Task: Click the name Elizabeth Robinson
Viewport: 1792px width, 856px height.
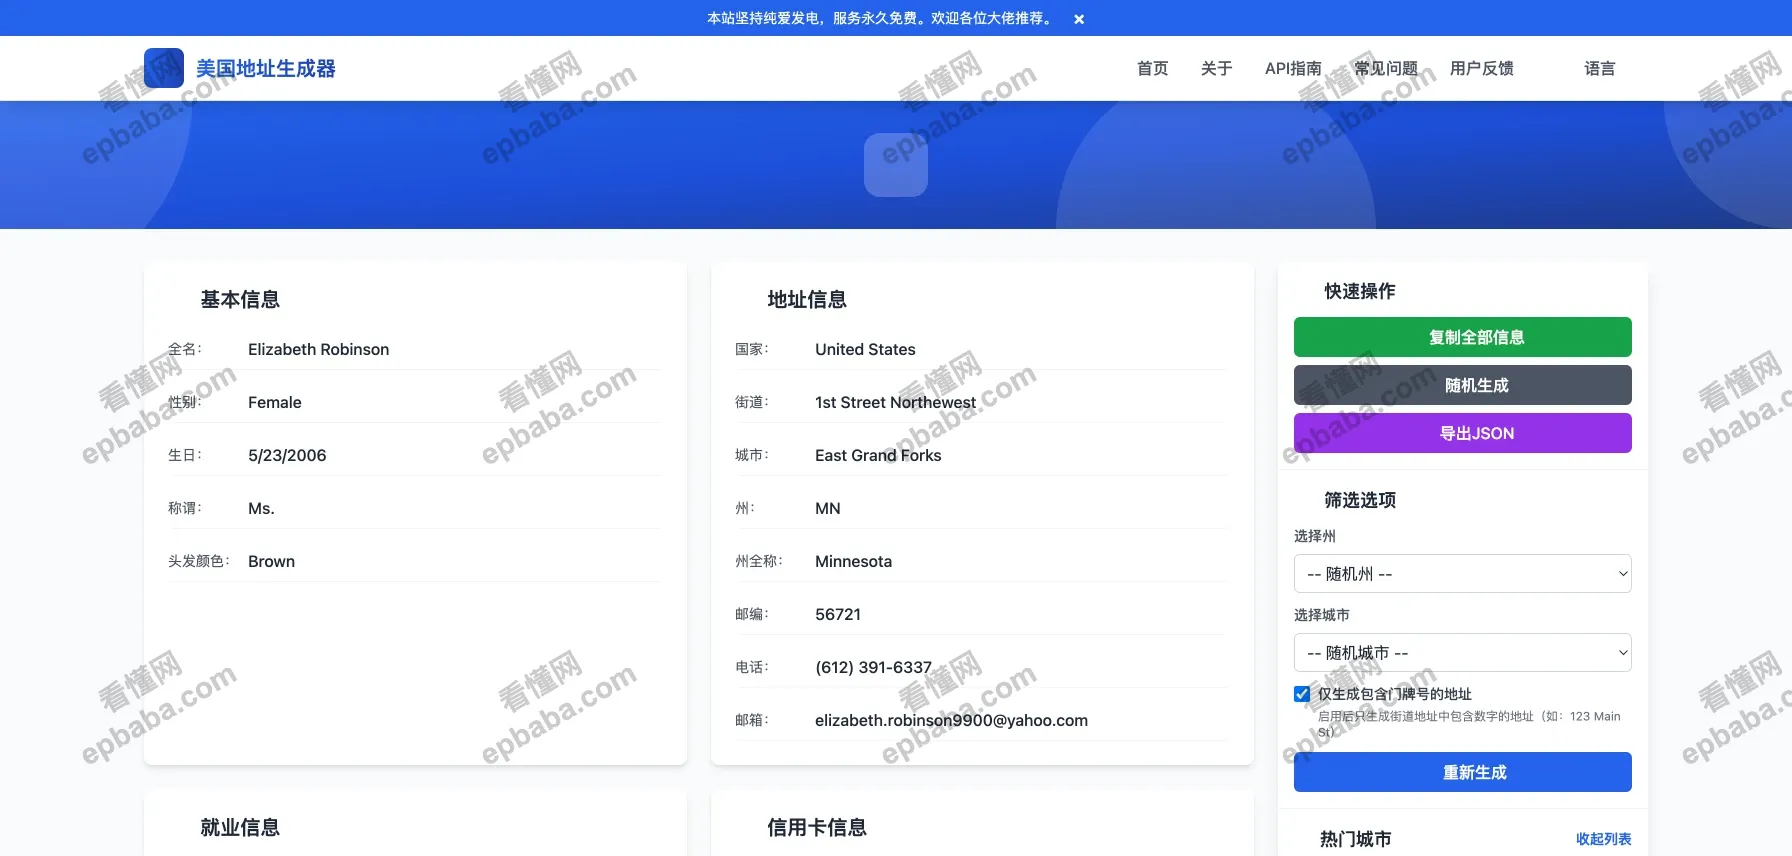Action: pyautogui.click(x=319, y=349)
